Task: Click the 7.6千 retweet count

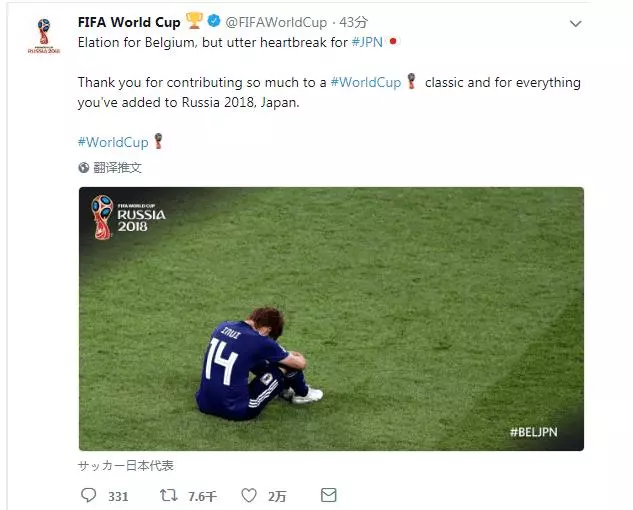Action: pyautogui.click(x=202, y=496)
